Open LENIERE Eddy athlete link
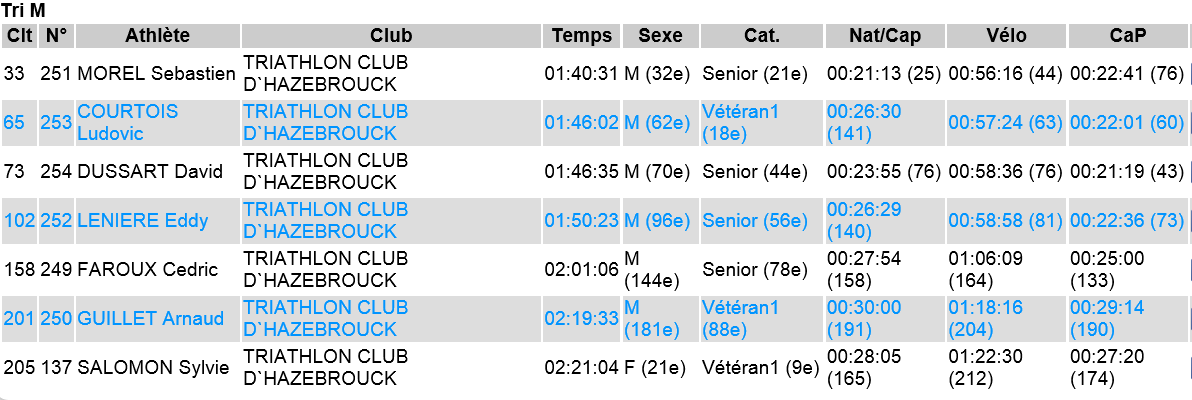Screen dimensions: 1192x400 (x=143, y=221)
